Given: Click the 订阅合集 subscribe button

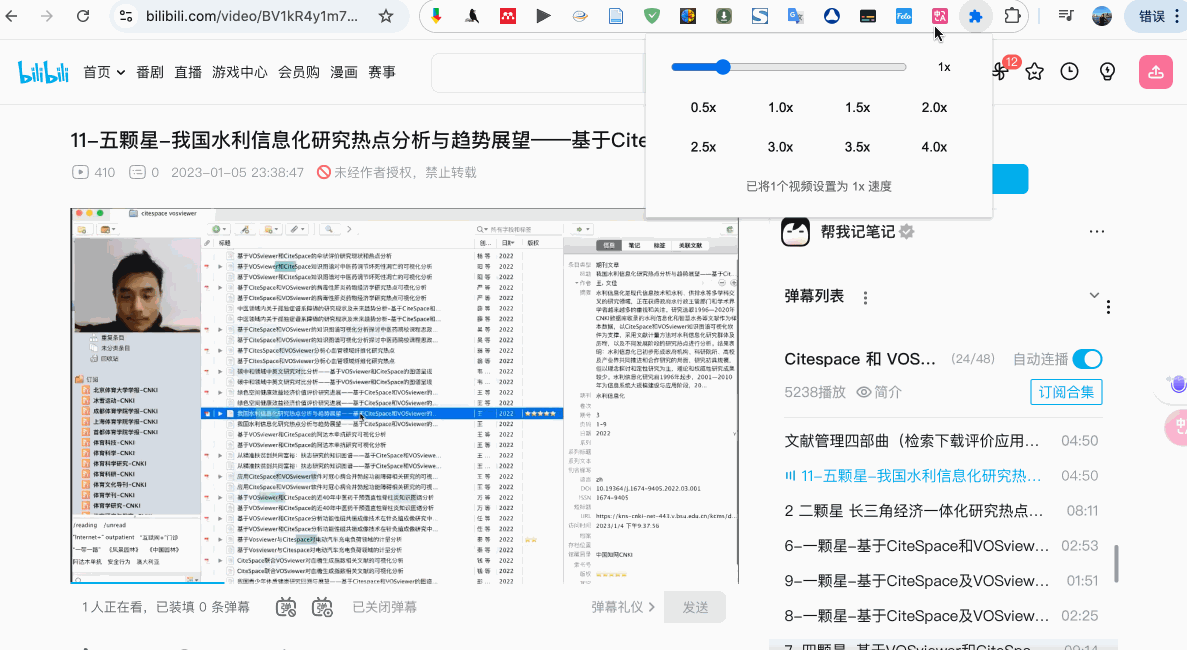Looking at the screenshot, I should pyautogui.click(x=1066, y=392).
